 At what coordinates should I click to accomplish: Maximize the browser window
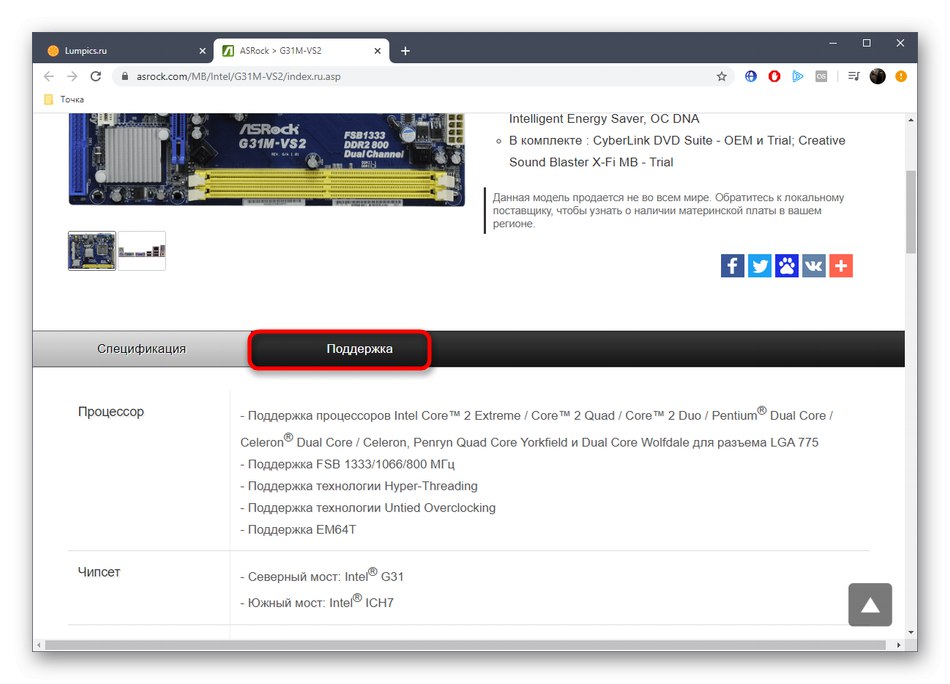[866, 43]
